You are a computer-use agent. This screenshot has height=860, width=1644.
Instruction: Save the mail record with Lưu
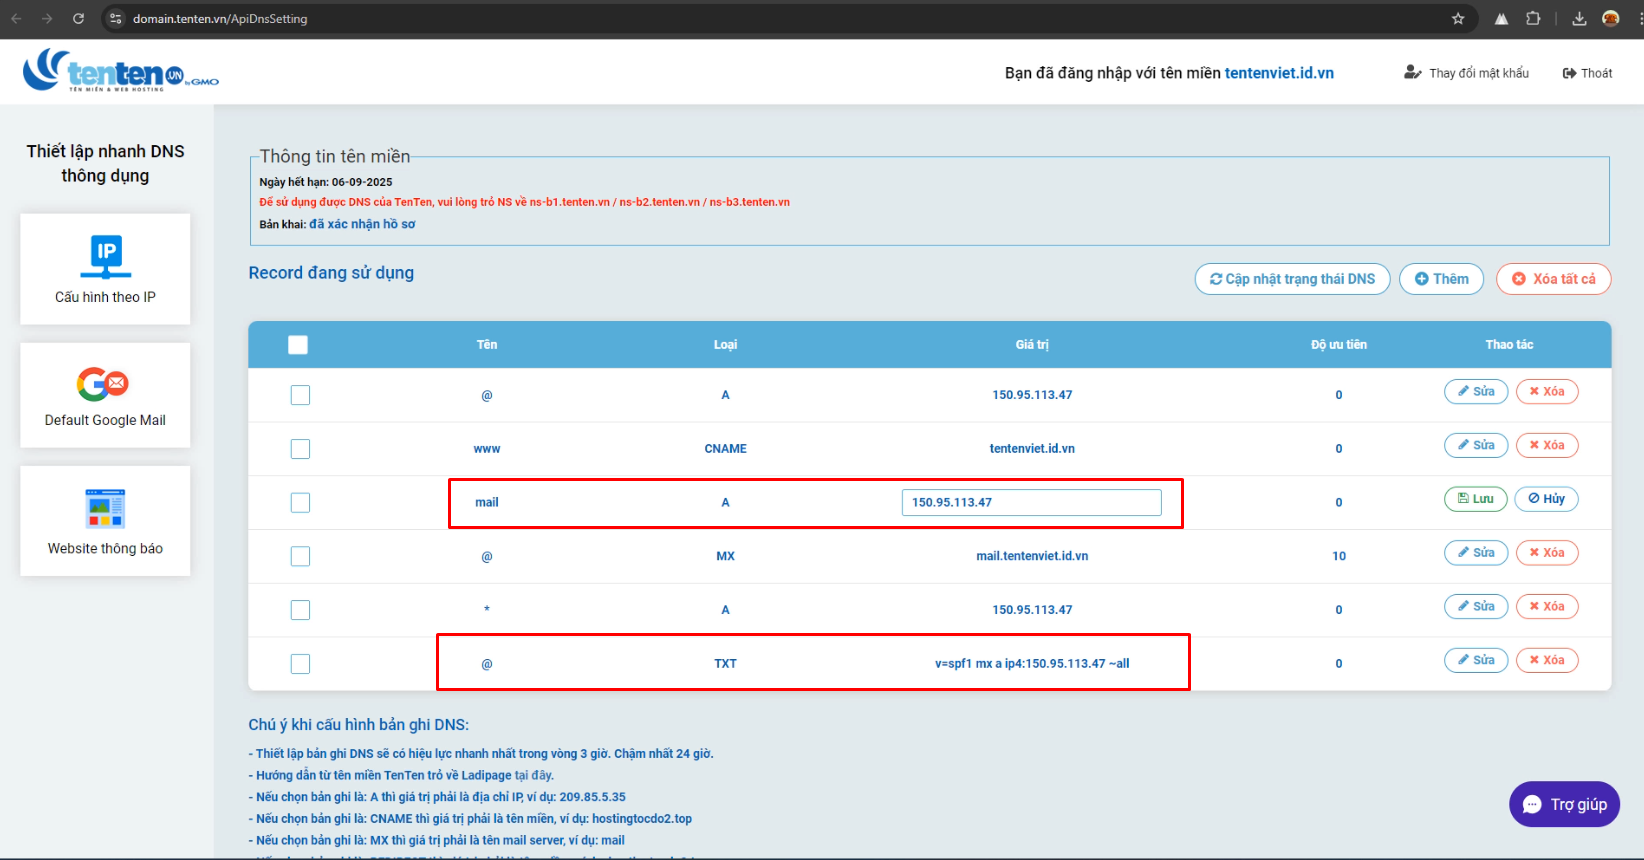click(x=1475, y=499)
